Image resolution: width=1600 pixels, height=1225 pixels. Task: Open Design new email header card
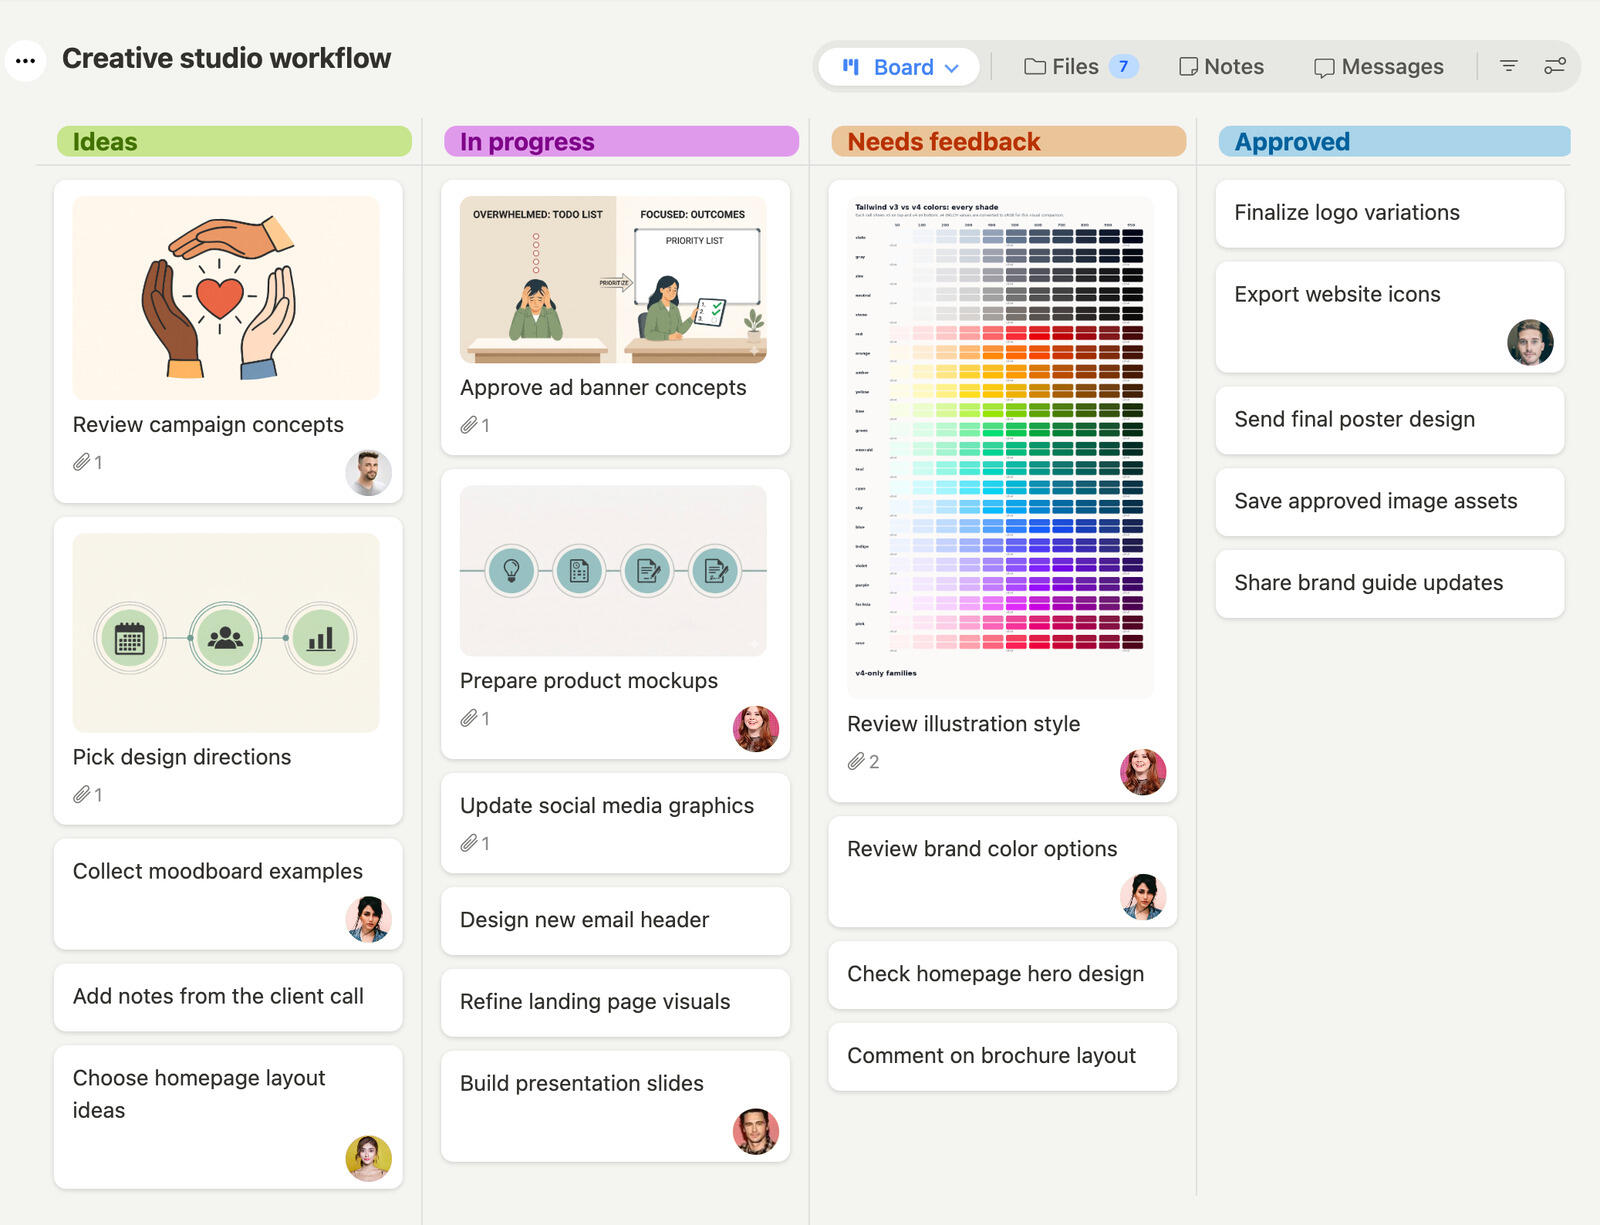click(x=615, y=921)
